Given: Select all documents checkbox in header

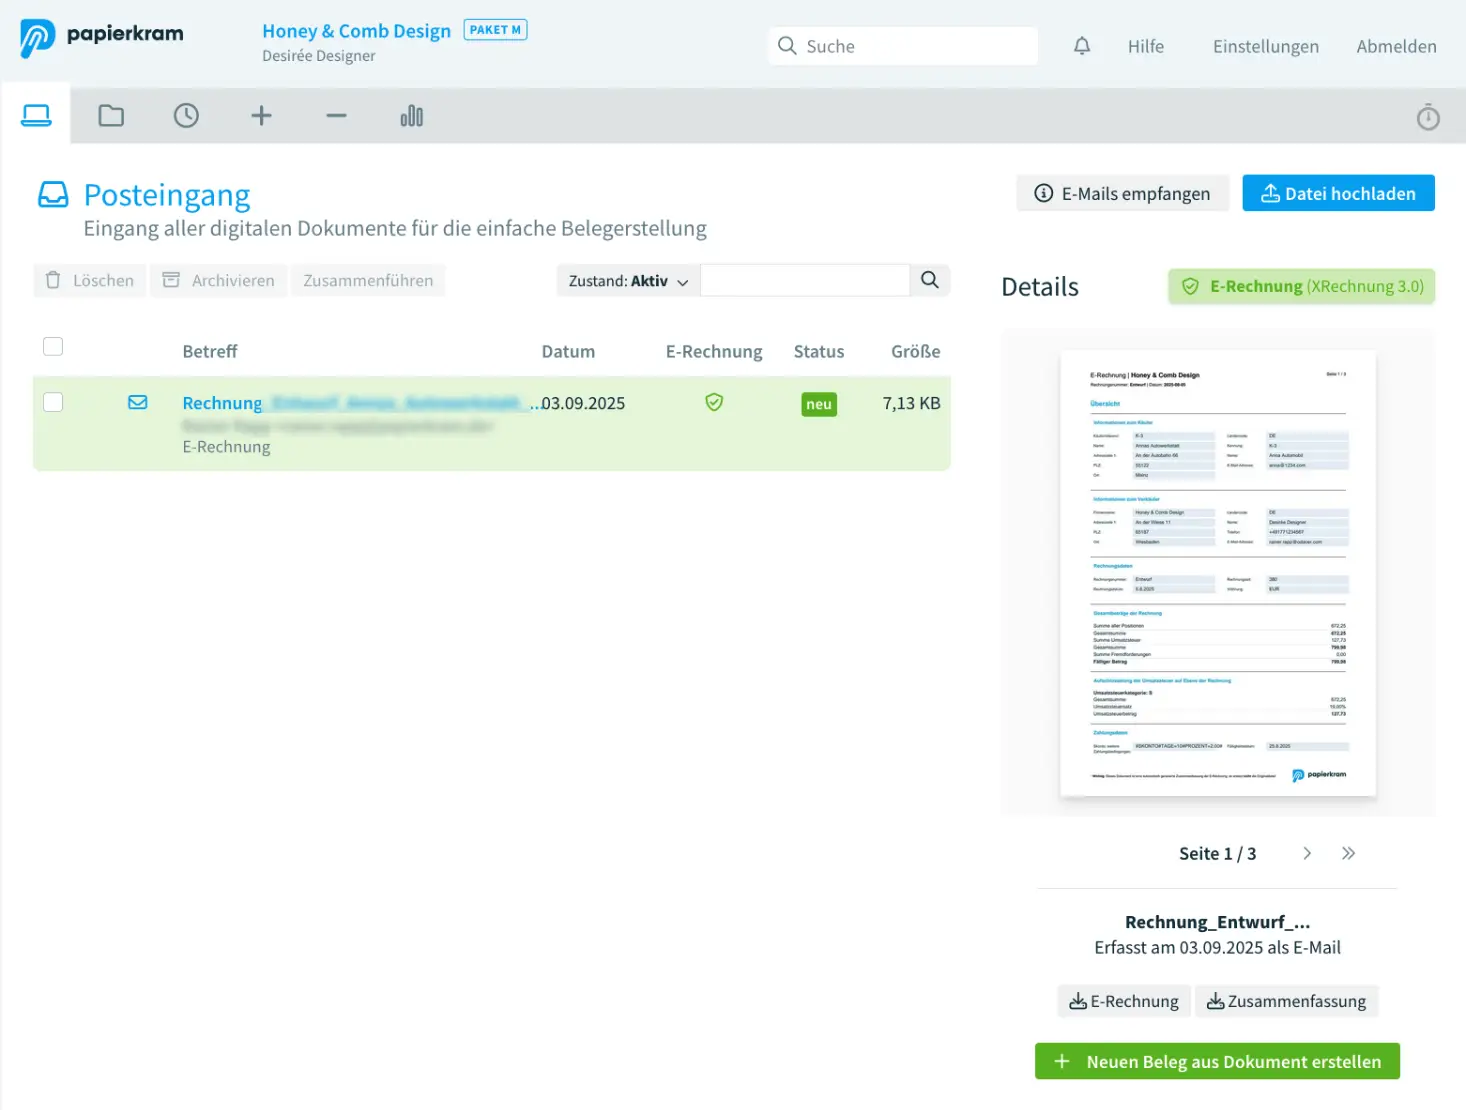Looking at the screenshot, I should tap(53, 346).
